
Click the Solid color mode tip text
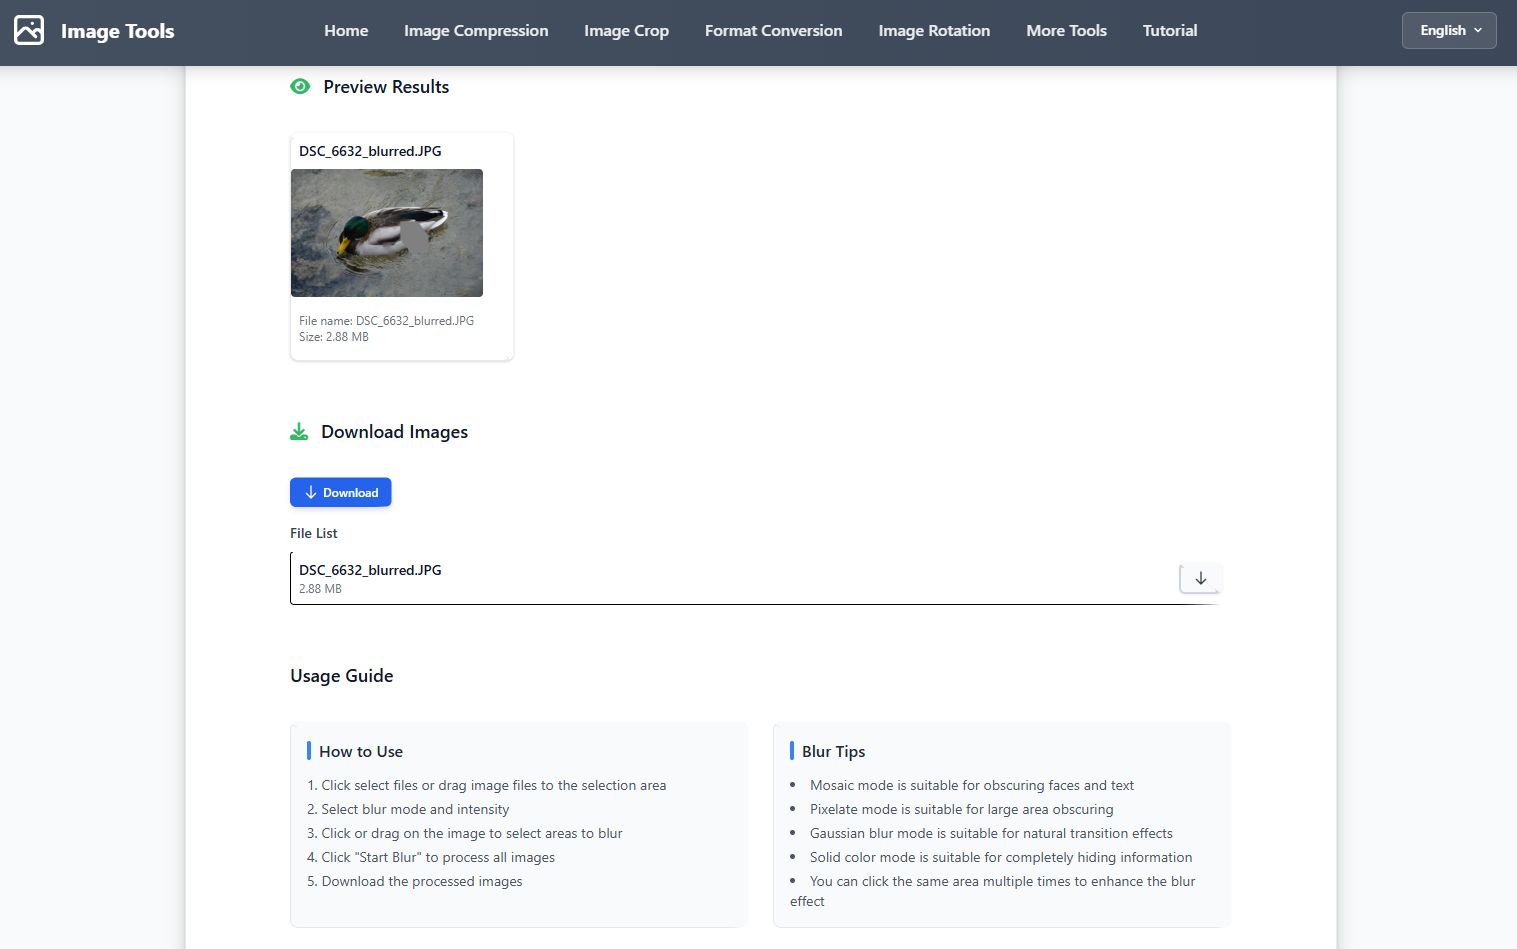(1001, 857)
